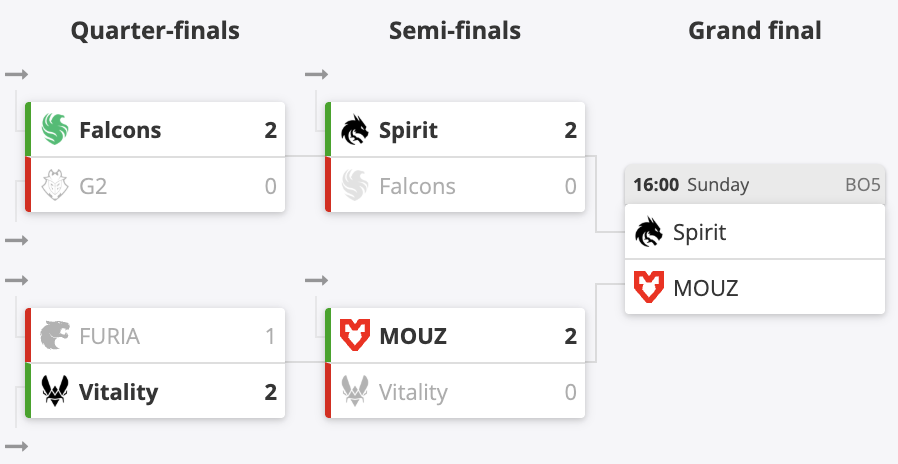
Task: Click the 16:00 Sunday BO5 match header
Action: [755, 185]
